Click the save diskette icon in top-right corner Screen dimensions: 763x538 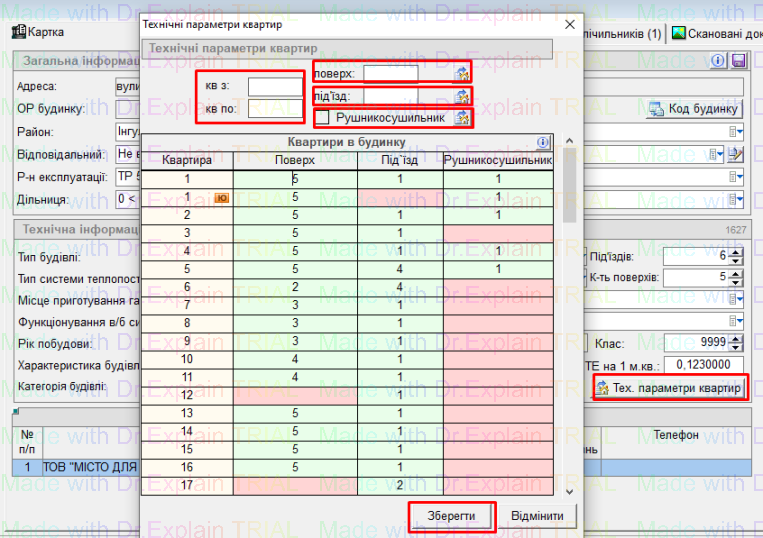pos(739,61)
